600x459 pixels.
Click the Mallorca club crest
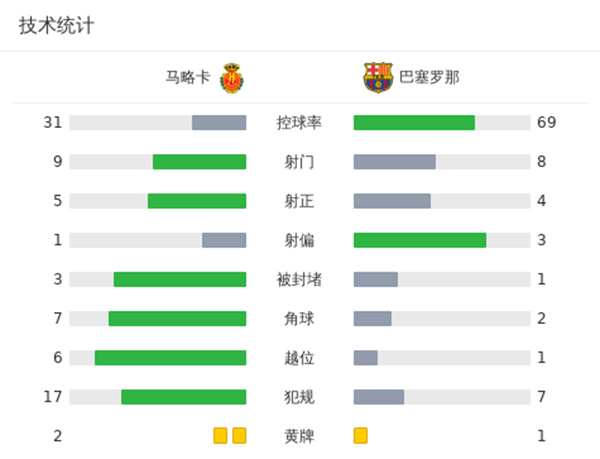point(232,77)
